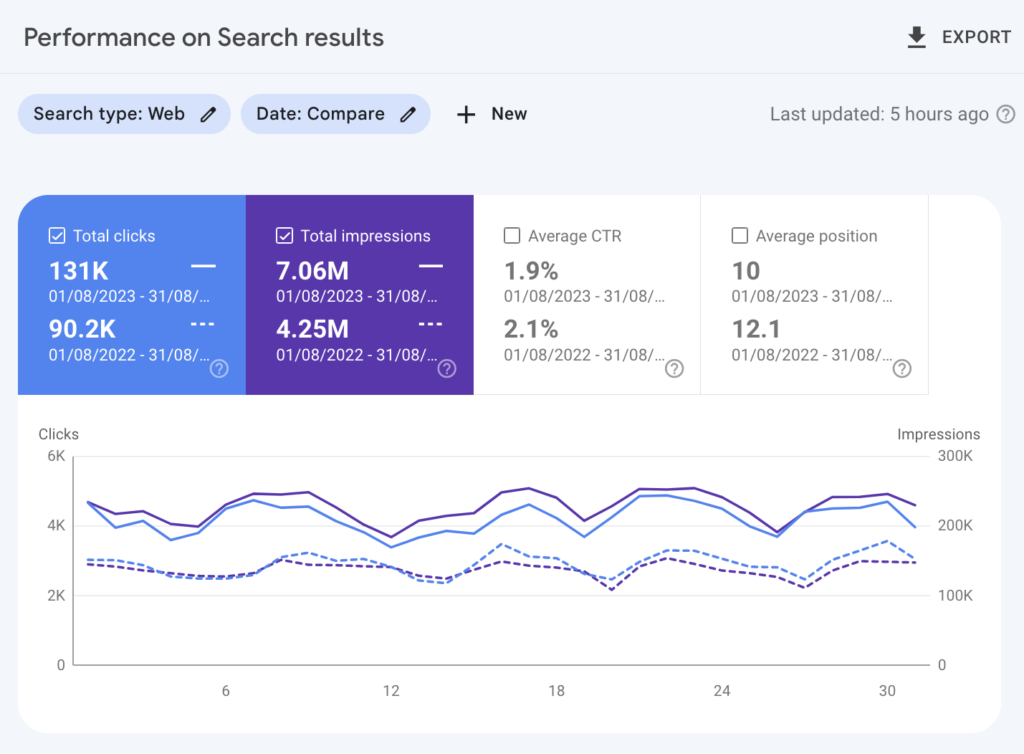Open help icon on Total impressions card
The width and height of the screenshot is (1024, 754).
447,369
